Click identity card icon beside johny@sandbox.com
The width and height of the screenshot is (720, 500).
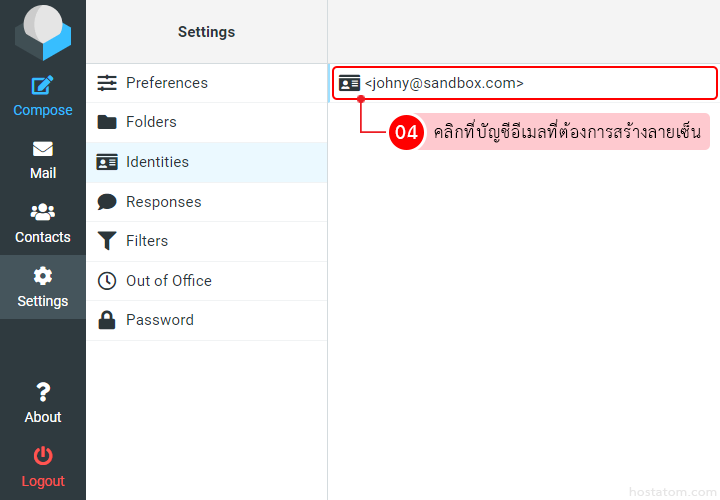(349, 84)
